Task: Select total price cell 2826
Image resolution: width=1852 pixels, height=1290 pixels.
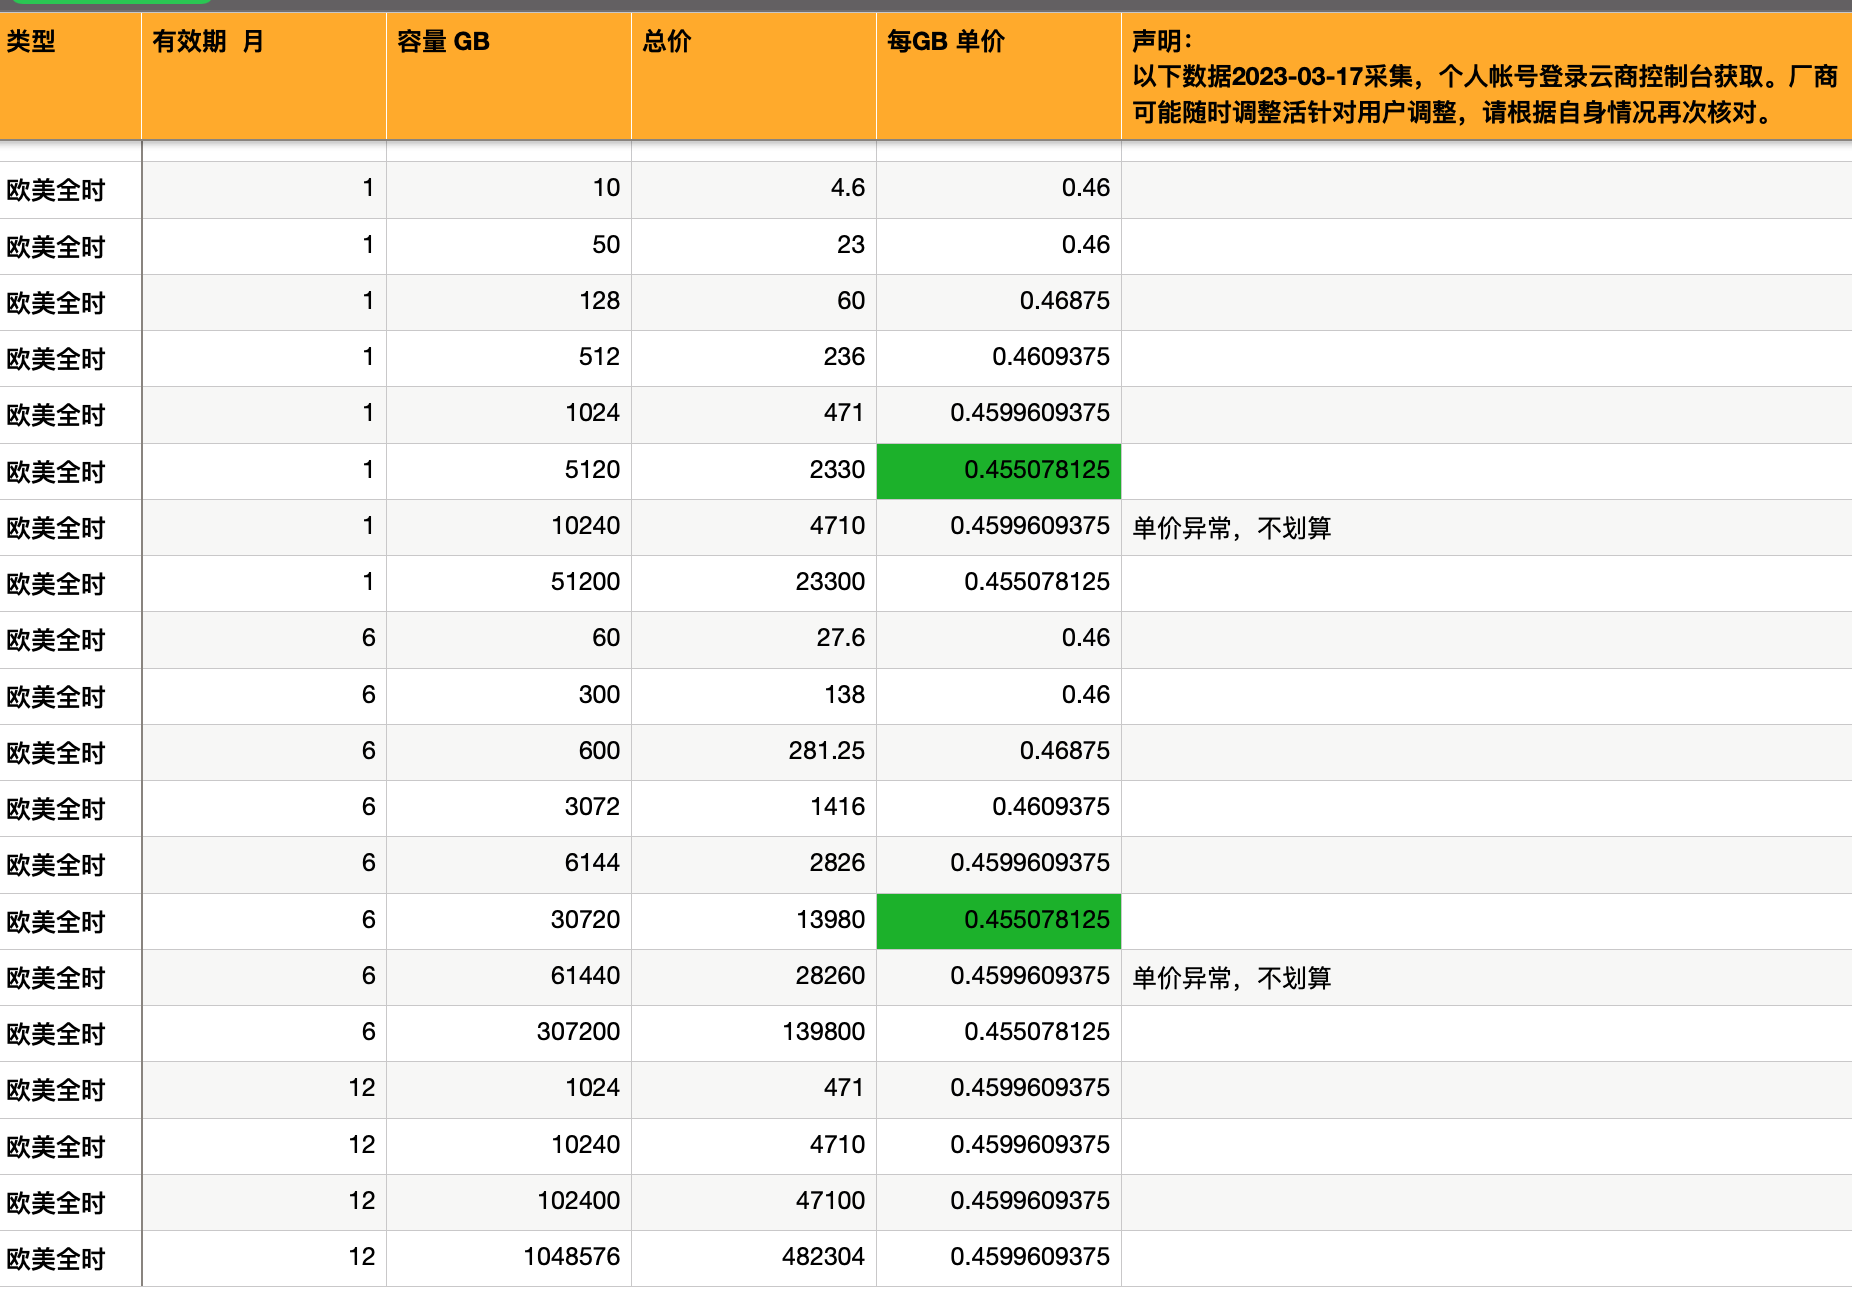Action: (x=754, y=865)
